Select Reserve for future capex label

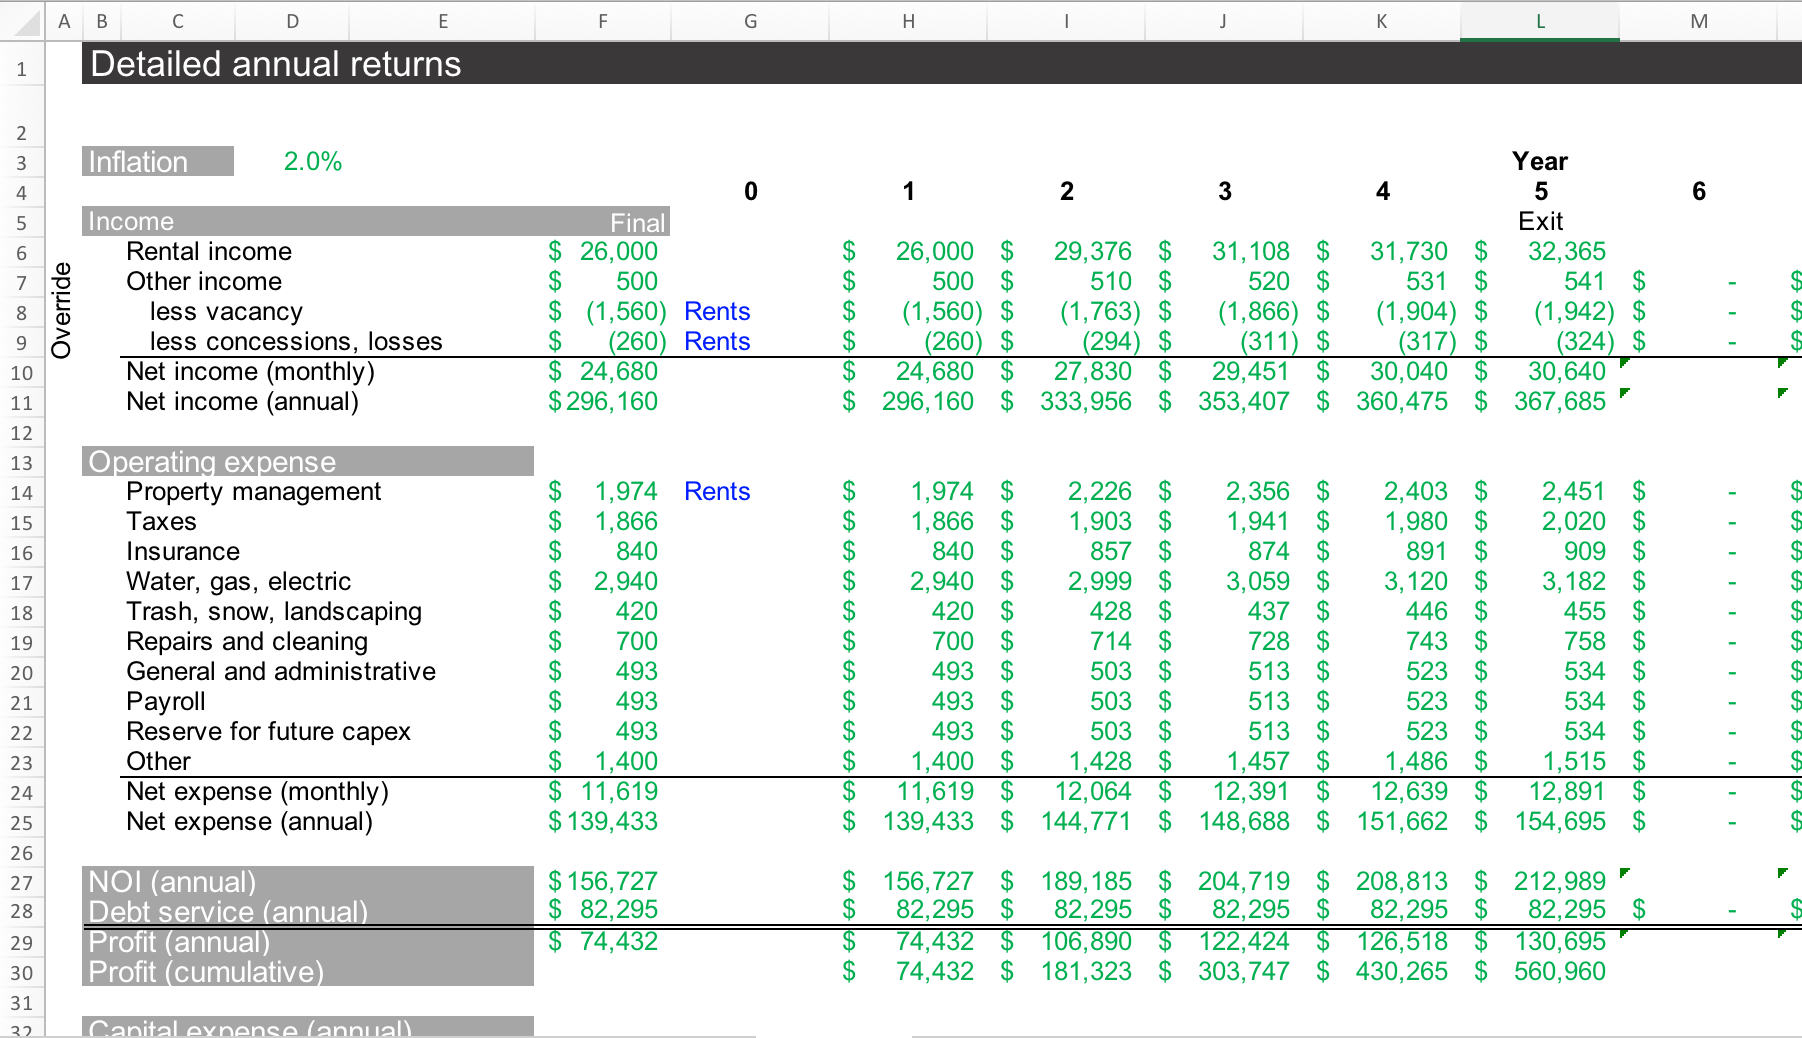(268, 731)
